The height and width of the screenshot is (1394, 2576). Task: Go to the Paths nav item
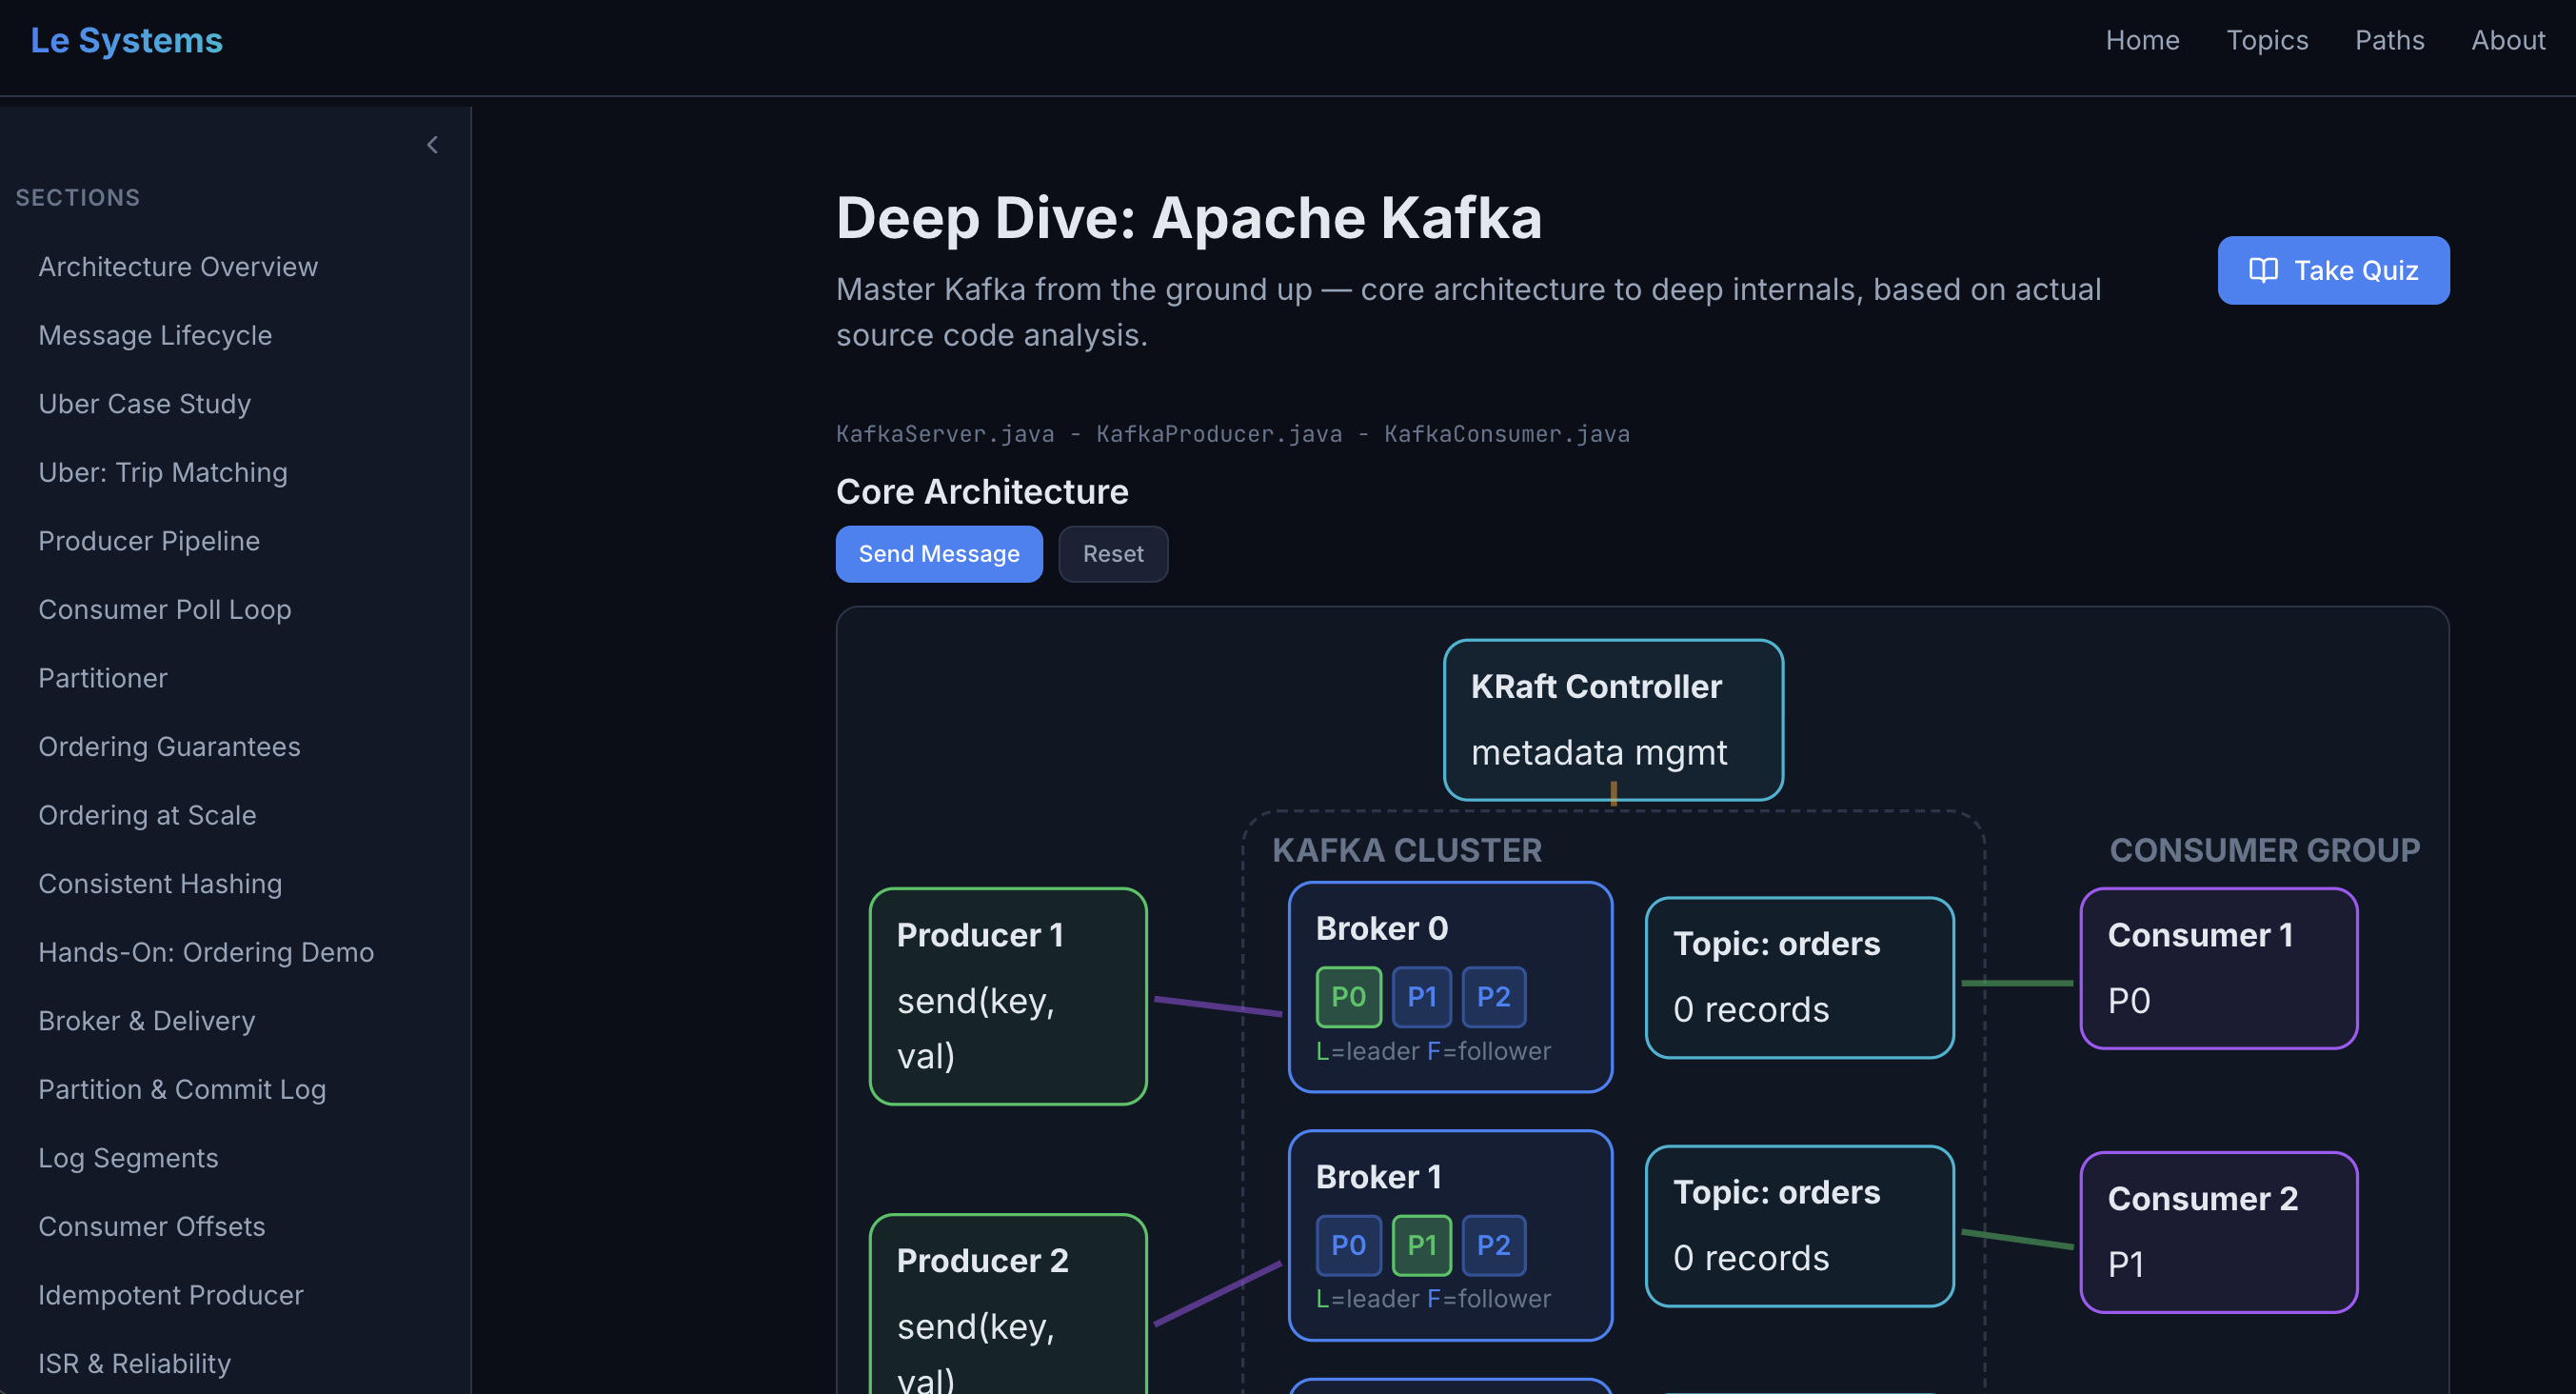(2389, 40)
